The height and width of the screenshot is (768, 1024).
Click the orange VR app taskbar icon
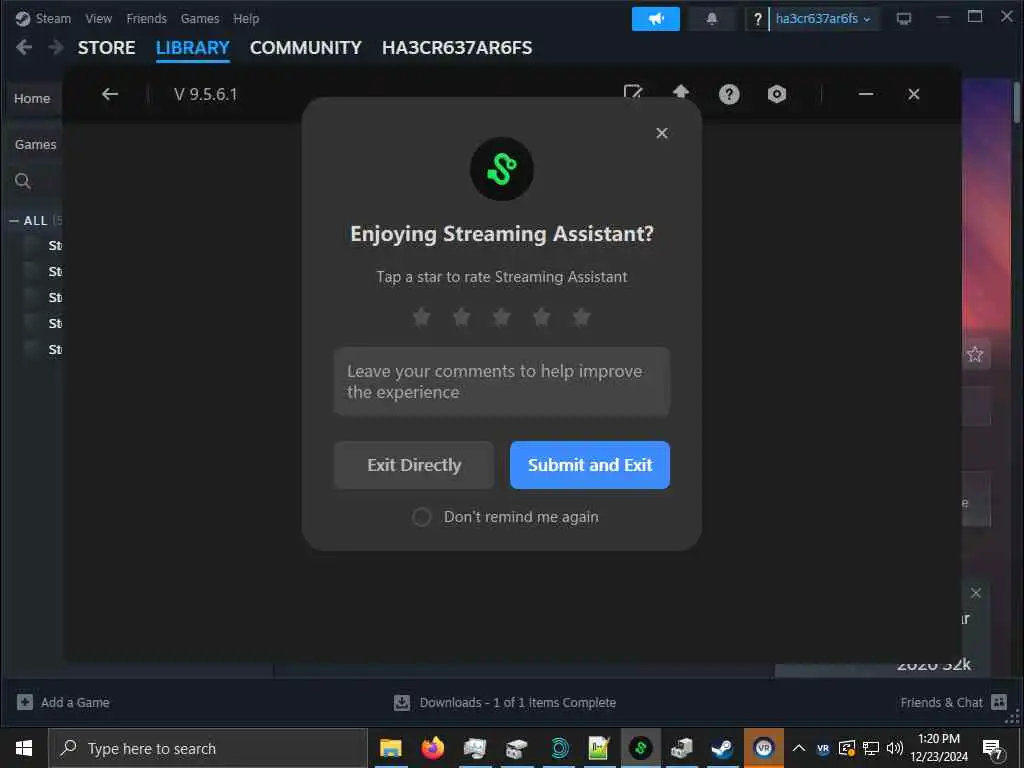point(763,748)
